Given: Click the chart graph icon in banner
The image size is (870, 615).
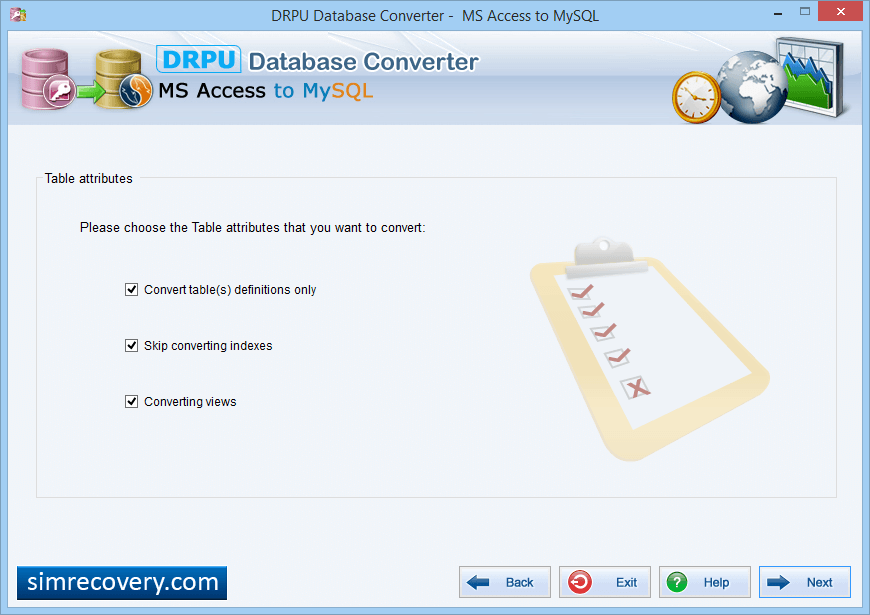Looking at the screenshot, I should tap(810, 75).
